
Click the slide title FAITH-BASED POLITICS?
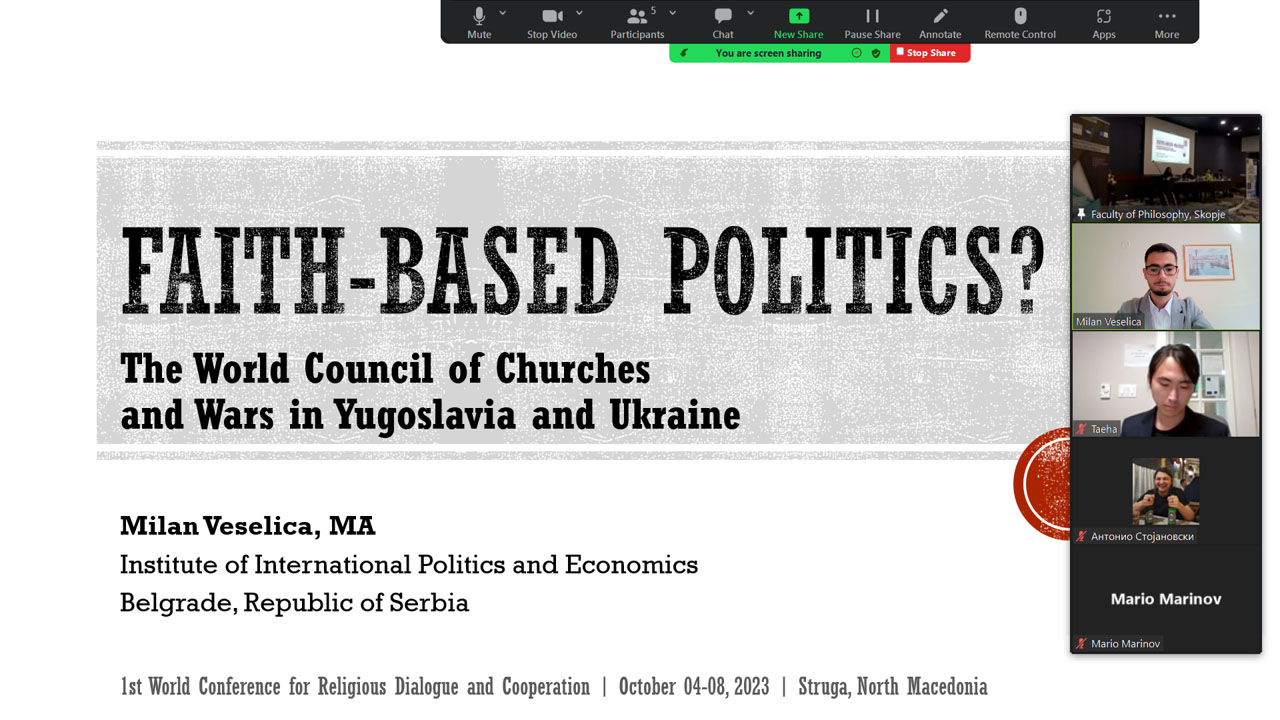(582, 271)
